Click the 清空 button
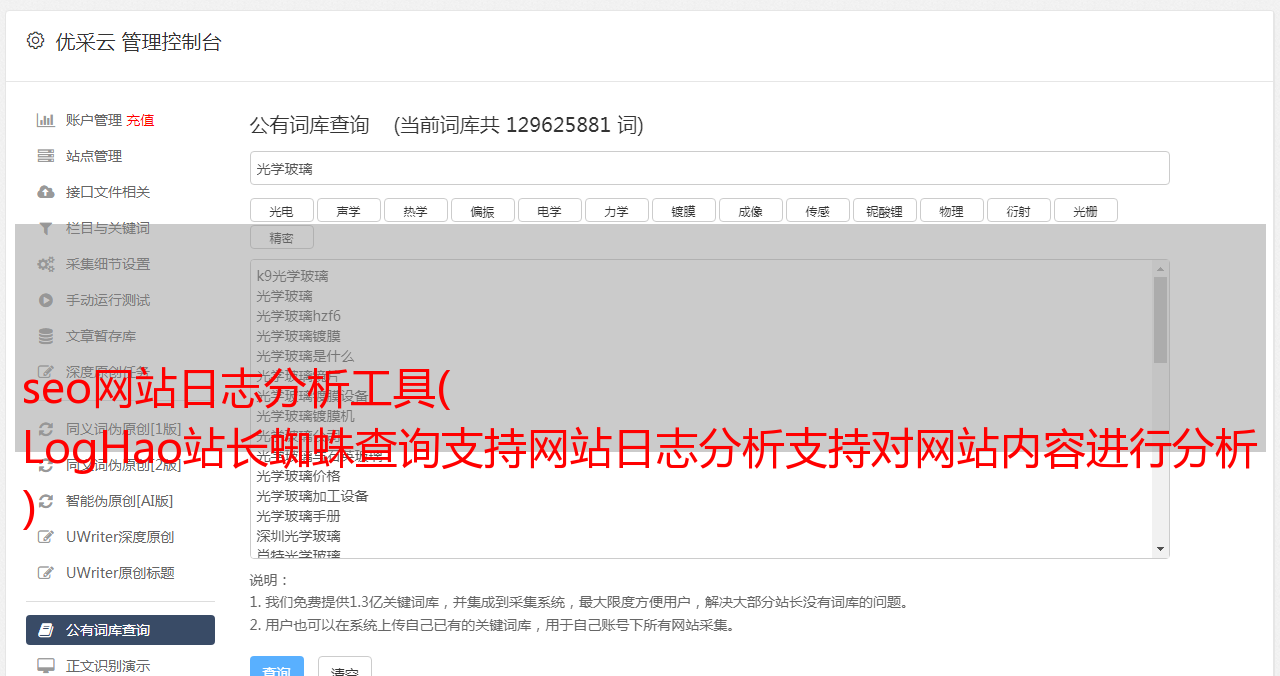The image size is (1280, 676). tap(345, 667)
